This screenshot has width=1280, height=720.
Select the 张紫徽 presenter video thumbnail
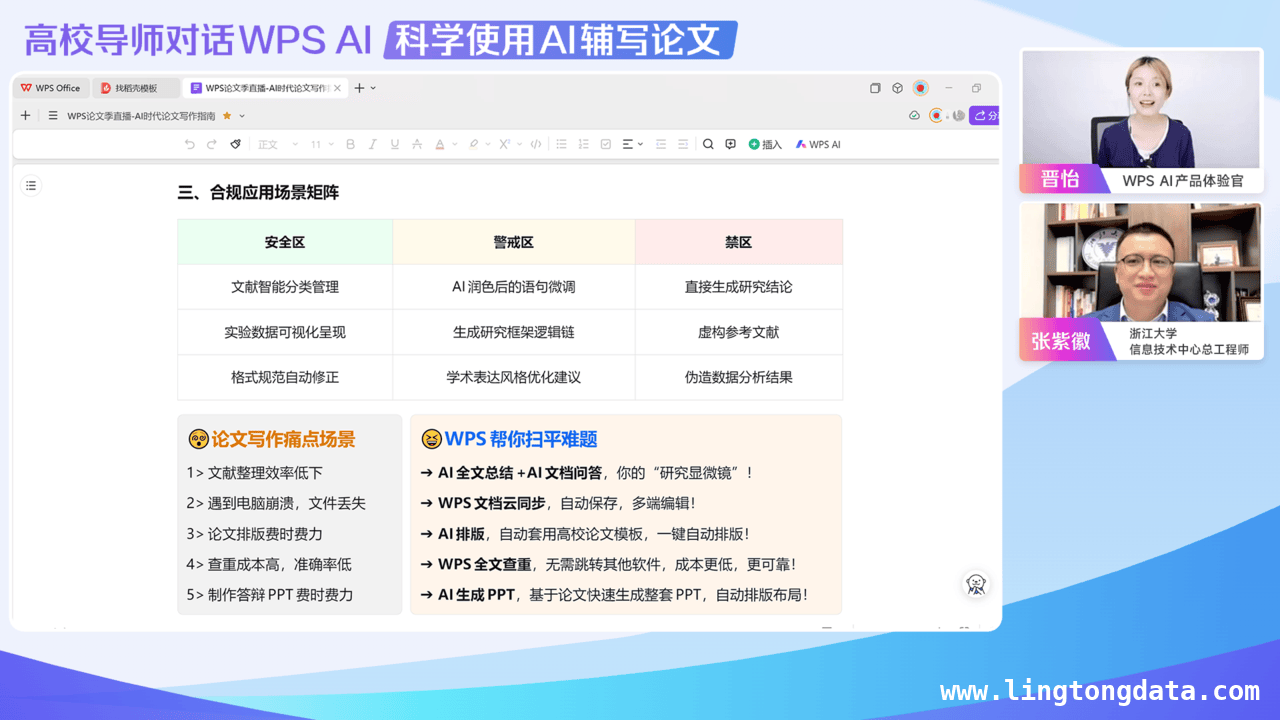[1141, 281]
